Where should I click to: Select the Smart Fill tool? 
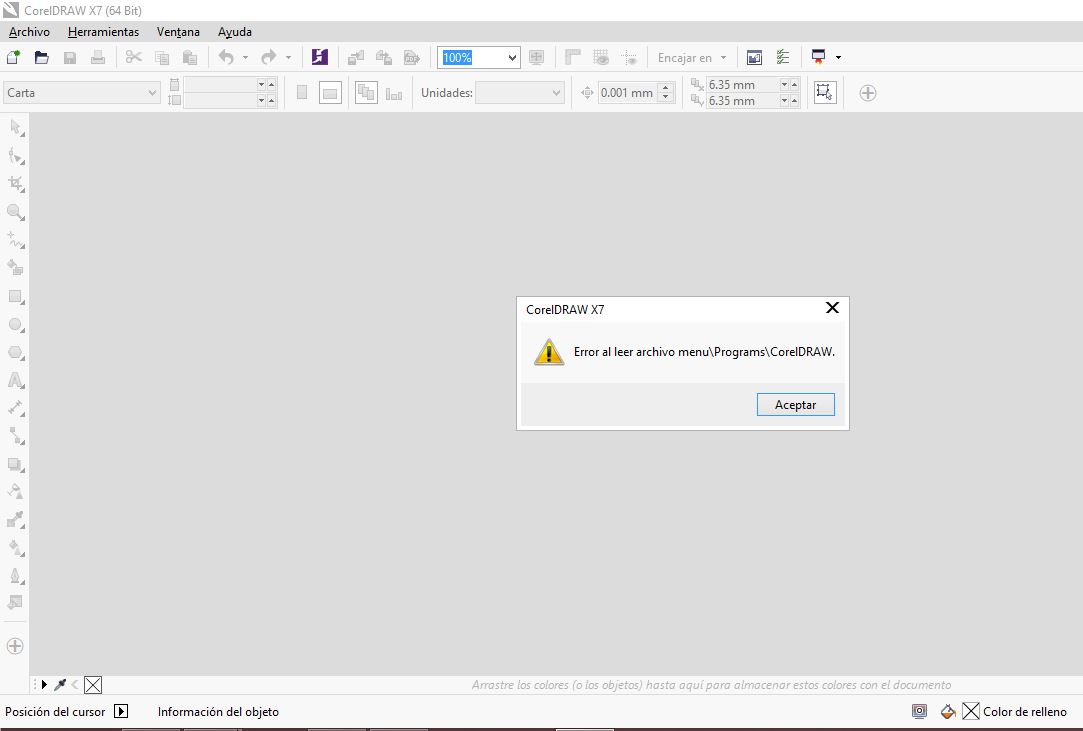(x=16, y=267)
